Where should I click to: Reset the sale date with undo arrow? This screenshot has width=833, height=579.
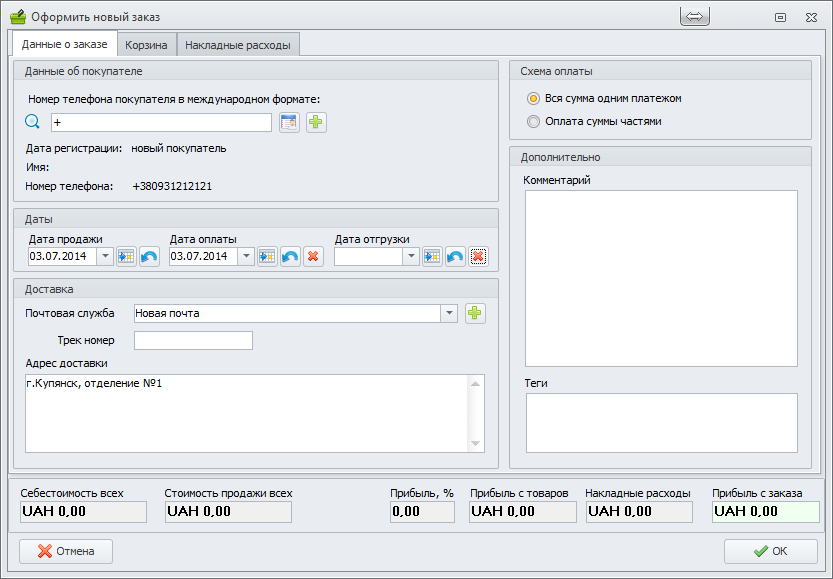click(x=149, y=257)
